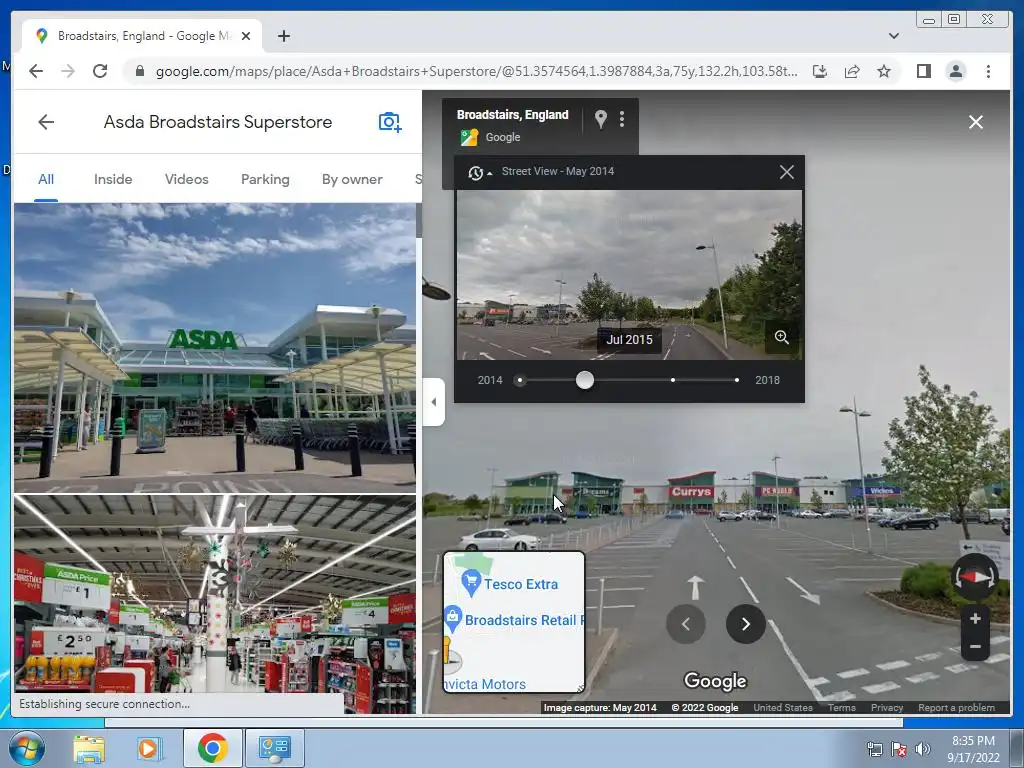View site security lock information
This screenshot has width=1024, height=768.
[139, 71]
